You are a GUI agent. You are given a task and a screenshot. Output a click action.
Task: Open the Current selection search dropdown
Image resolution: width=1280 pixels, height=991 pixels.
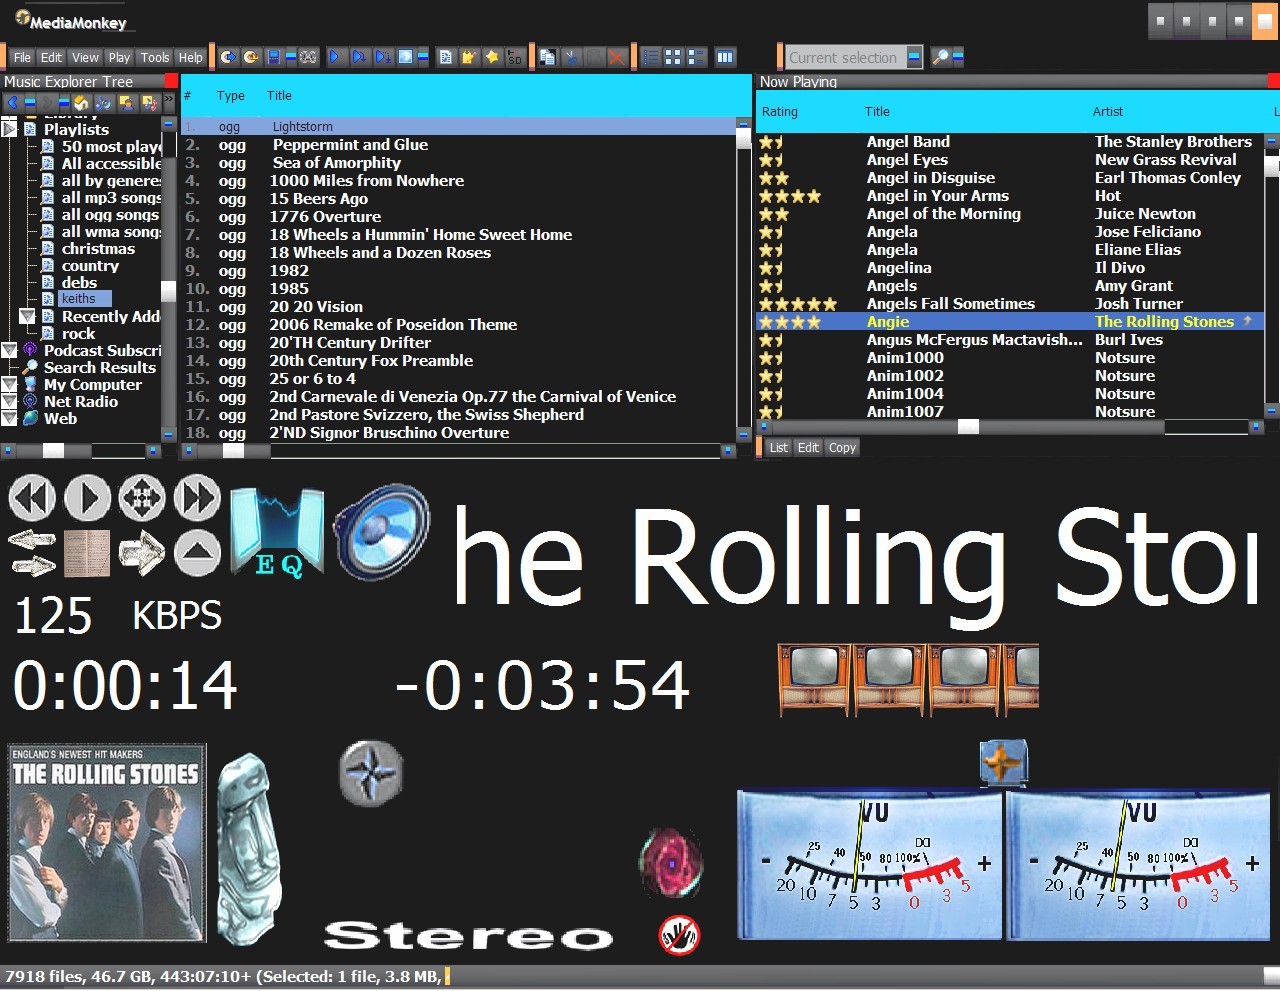[914, 57]
